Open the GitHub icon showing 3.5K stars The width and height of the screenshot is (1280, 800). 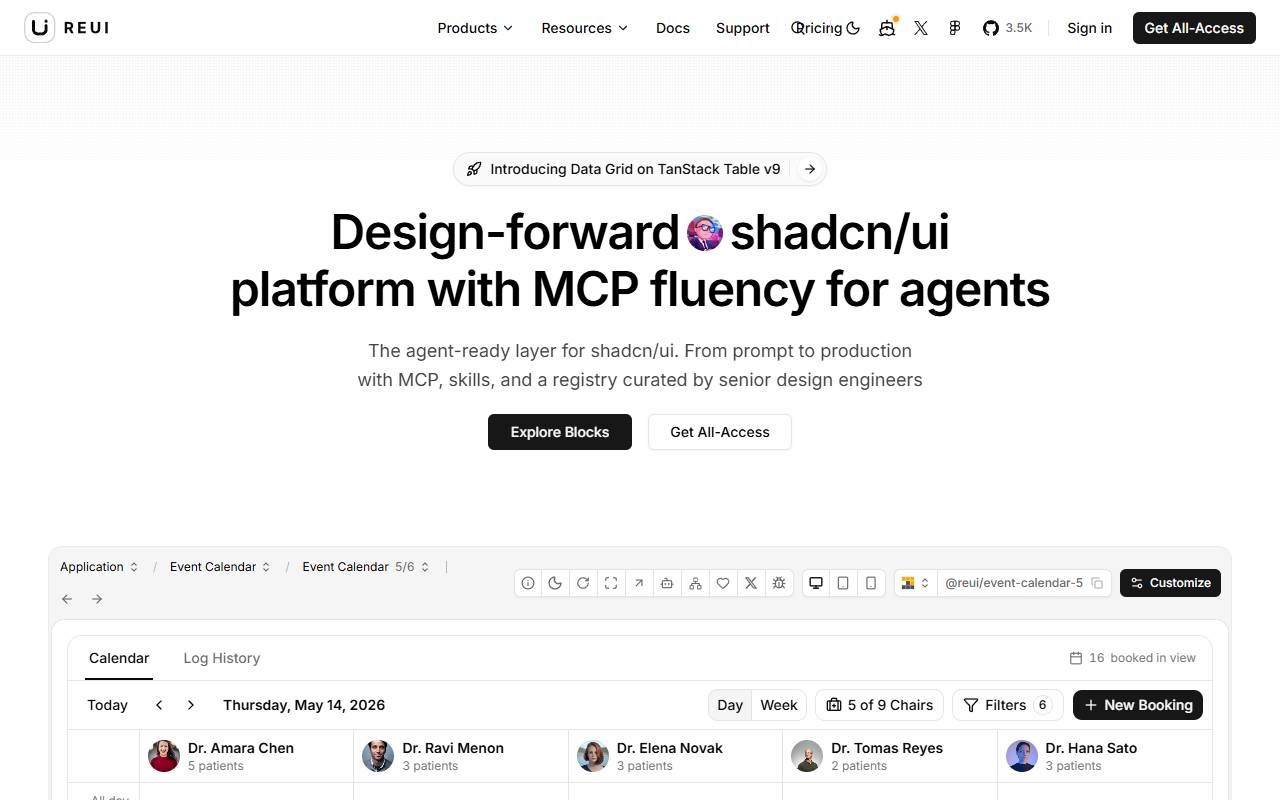(1007, 28)
